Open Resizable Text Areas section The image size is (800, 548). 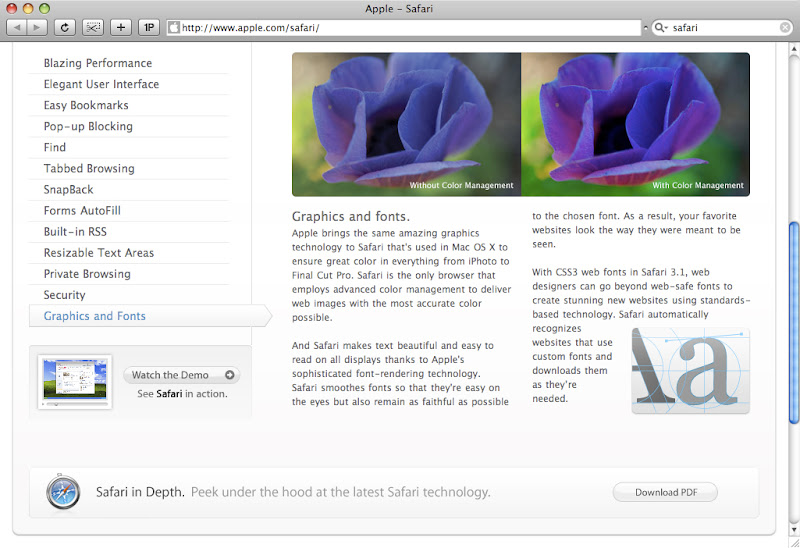pos(99,253)
